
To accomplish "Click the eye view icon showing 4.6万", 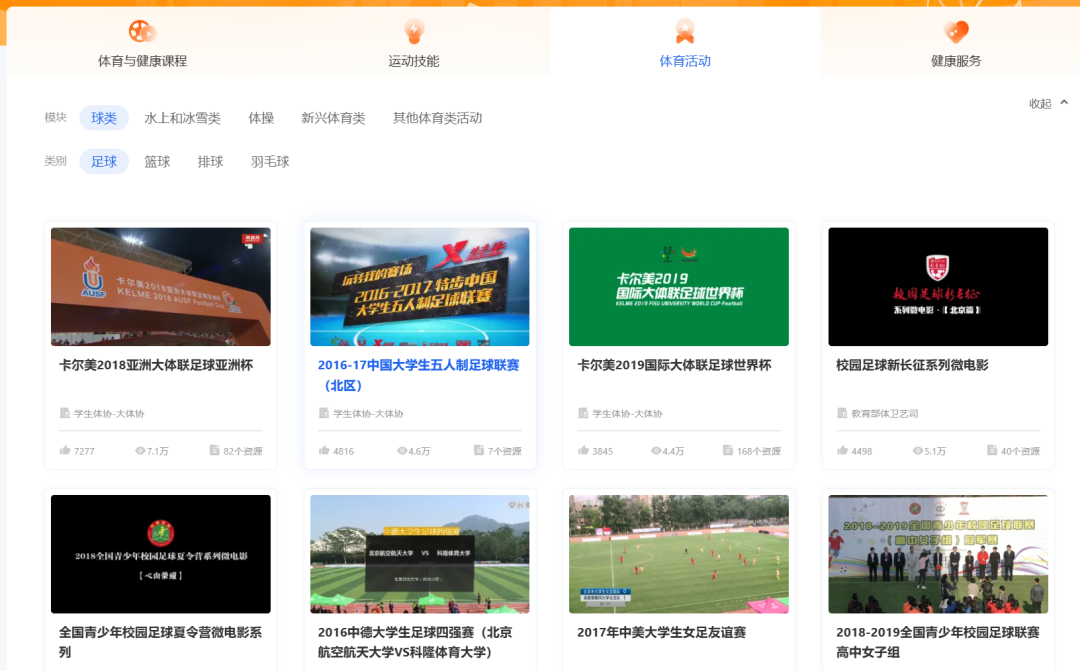I will (x=402, y=451).
